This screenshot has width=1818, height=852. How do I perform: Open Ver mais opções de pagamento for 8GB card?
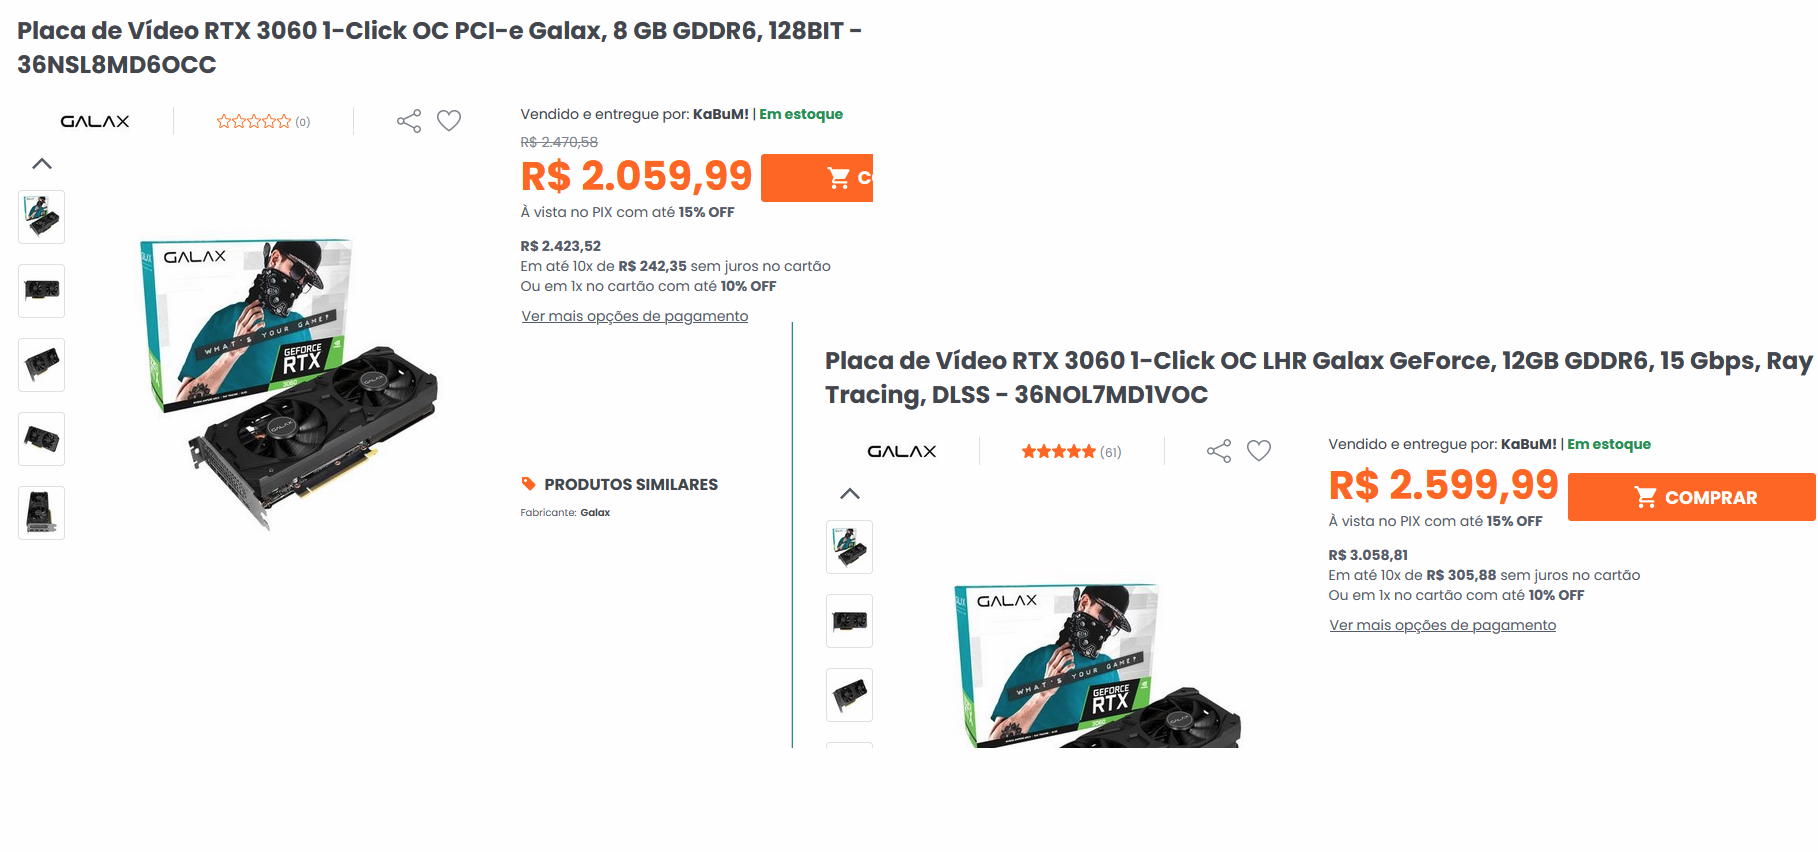point(635,316)
